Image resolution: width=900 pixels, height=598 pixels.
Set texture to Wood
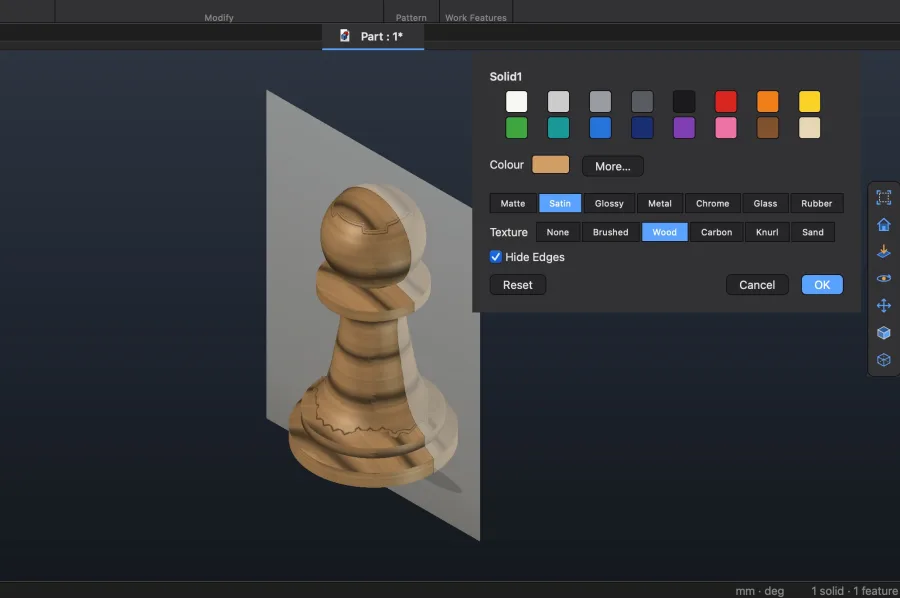click(664, 232)
